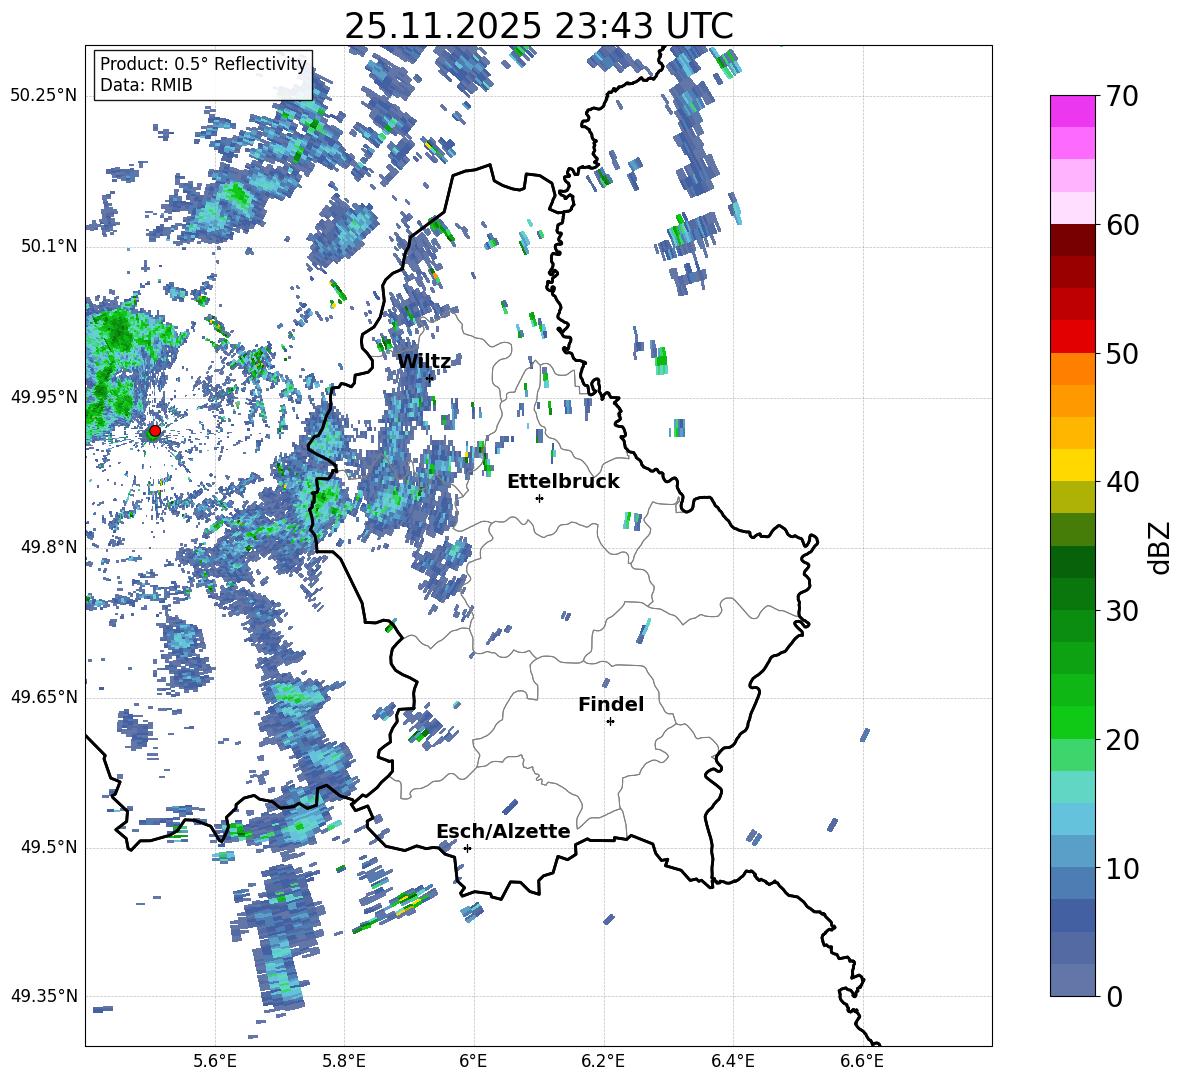The image size is (1184, 1081).
Task: Click the Ettelbruck city label
Action: 563,482
